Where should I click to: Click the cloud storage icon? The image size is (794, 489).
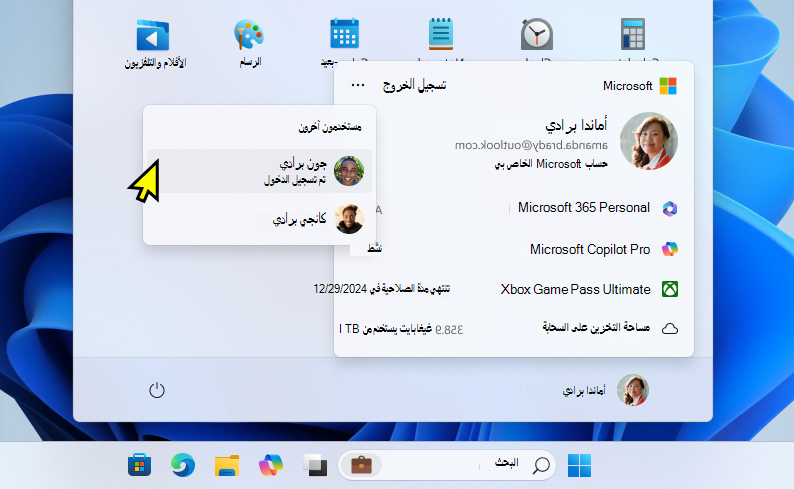pyautogui.click(x=670, y=329)
